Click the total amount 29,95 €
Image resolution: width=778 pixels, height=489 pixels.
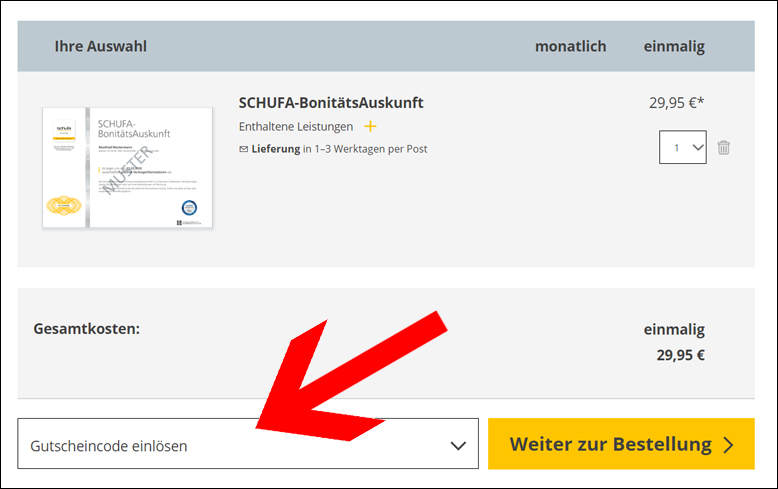pyautogui.click(x=680, y=355)
